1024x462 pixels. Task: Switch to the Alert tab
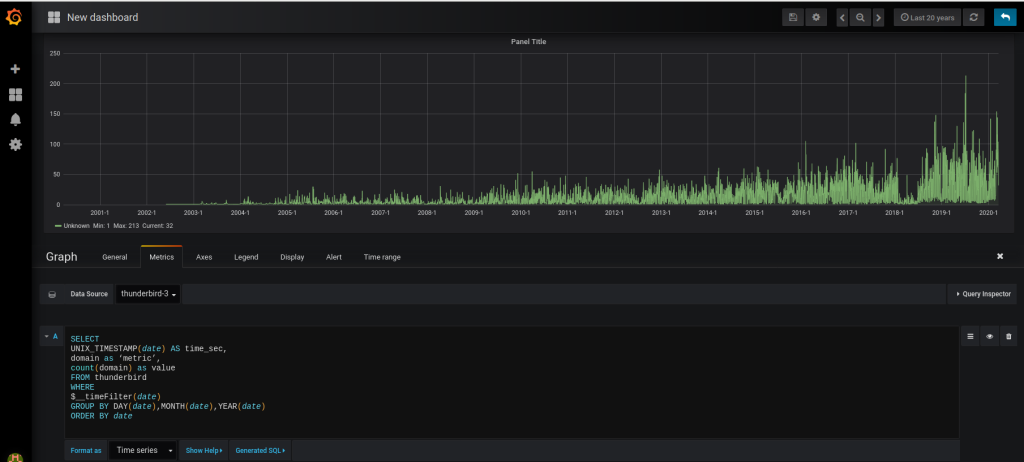334,257
